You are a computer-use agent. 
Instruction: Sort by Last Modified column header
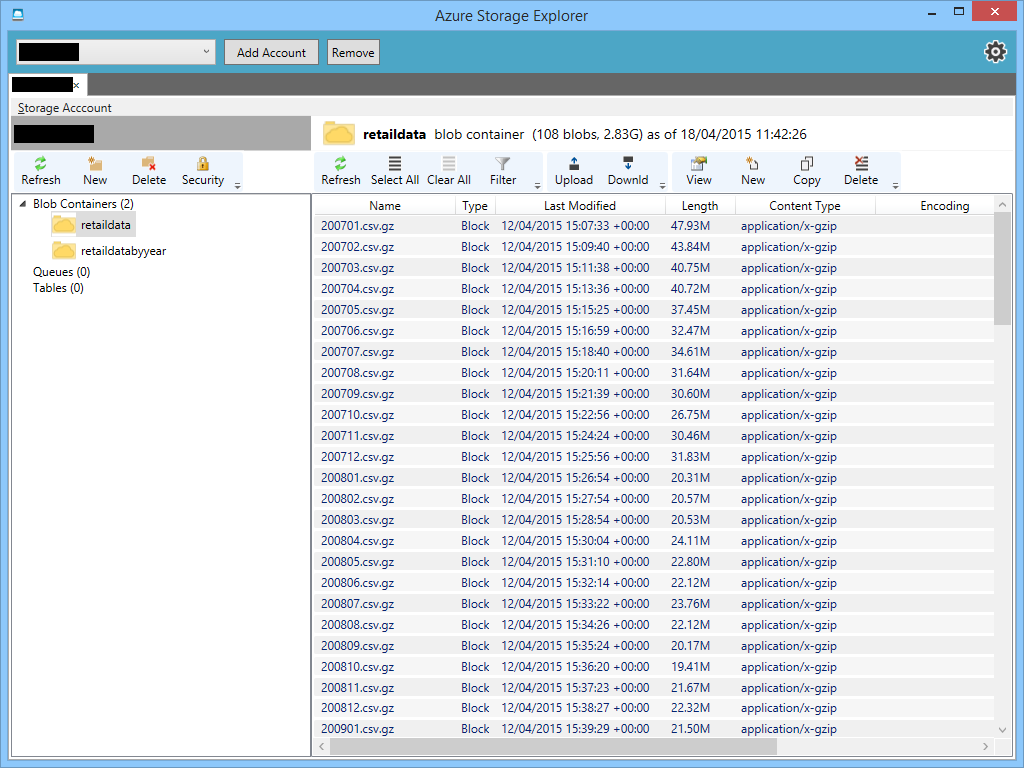click(580, 206)
